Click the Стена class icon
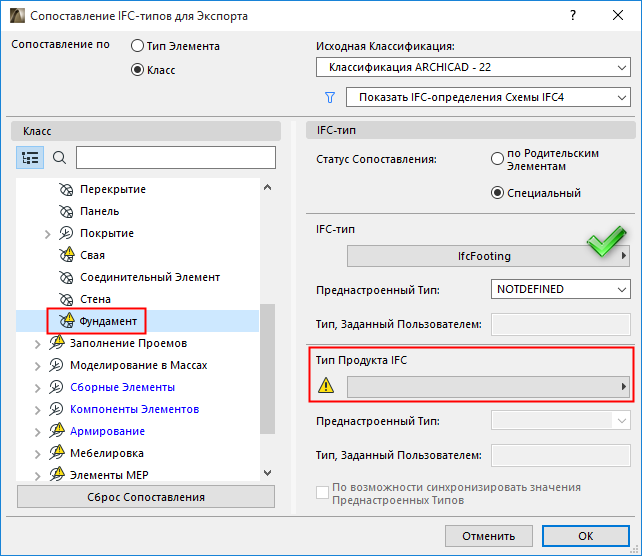Image resolution: width=642 pixels, height=556 pixels. (67, 299)
